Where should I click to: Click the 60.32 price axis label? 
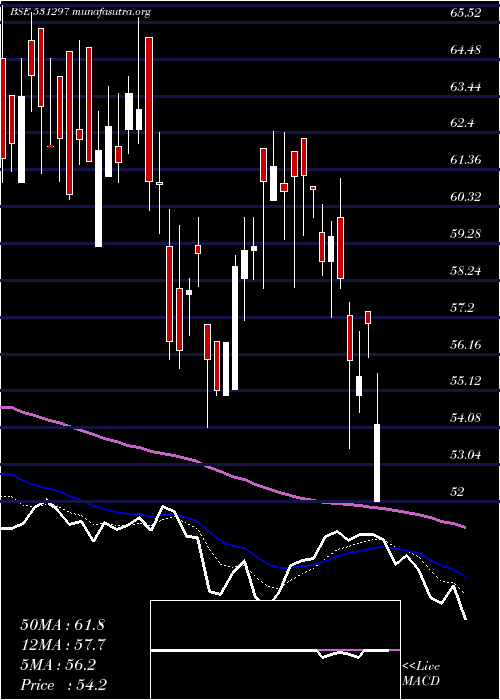click(x=465, y=196)
